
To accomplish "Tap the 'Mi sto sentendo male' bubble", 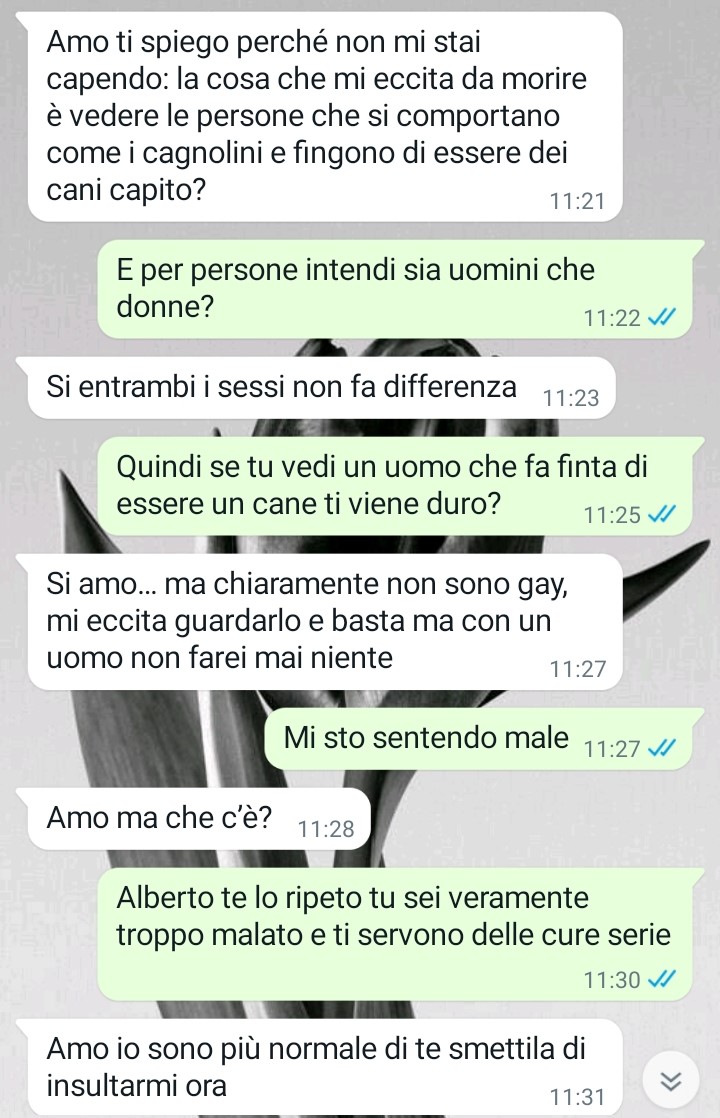I will tap(478, 739).
